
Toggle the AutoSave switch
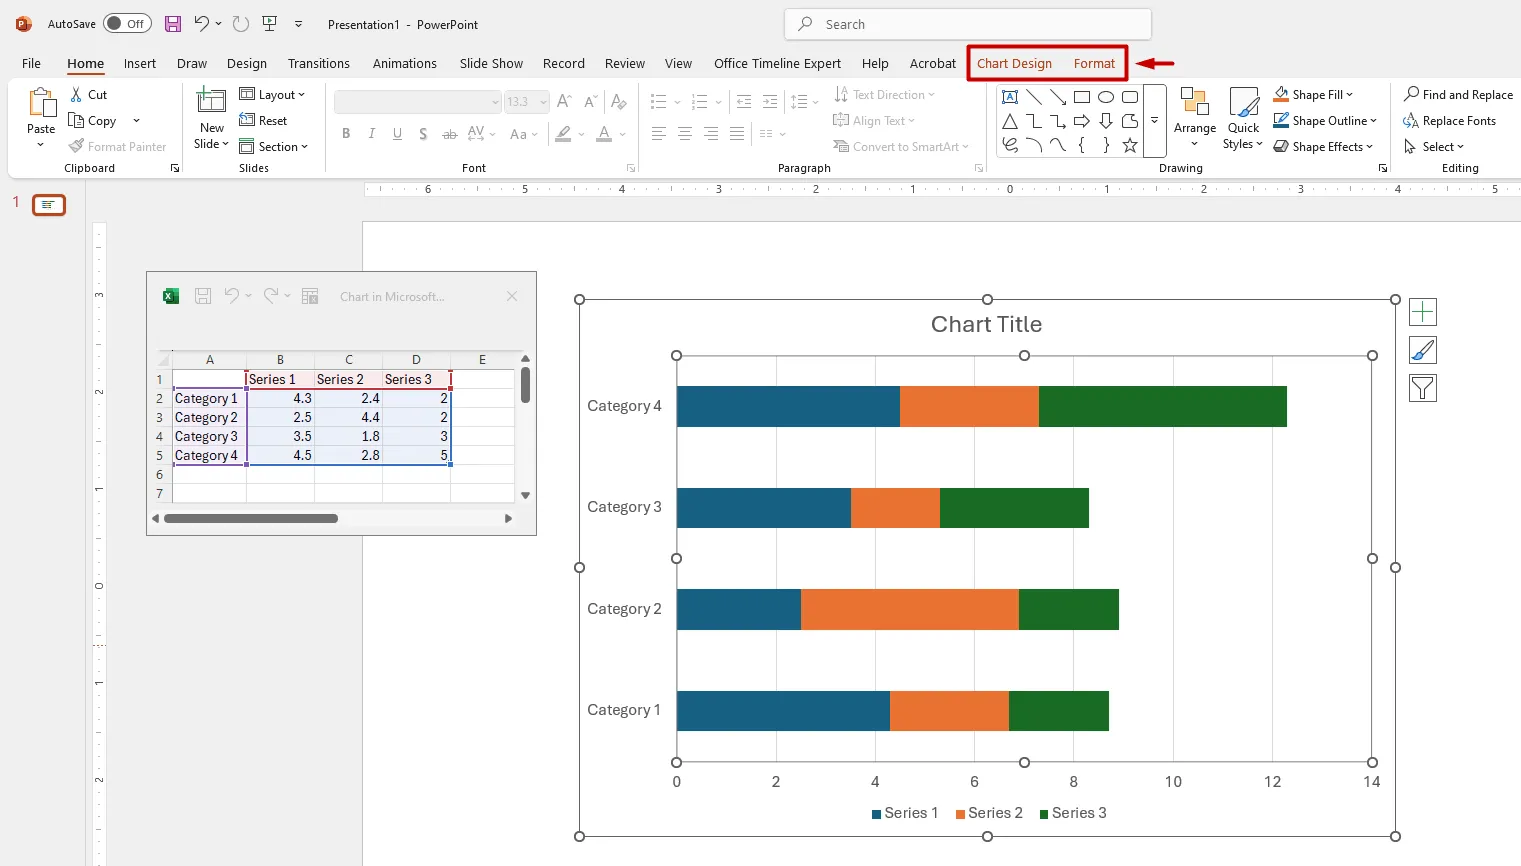[127, 24]
